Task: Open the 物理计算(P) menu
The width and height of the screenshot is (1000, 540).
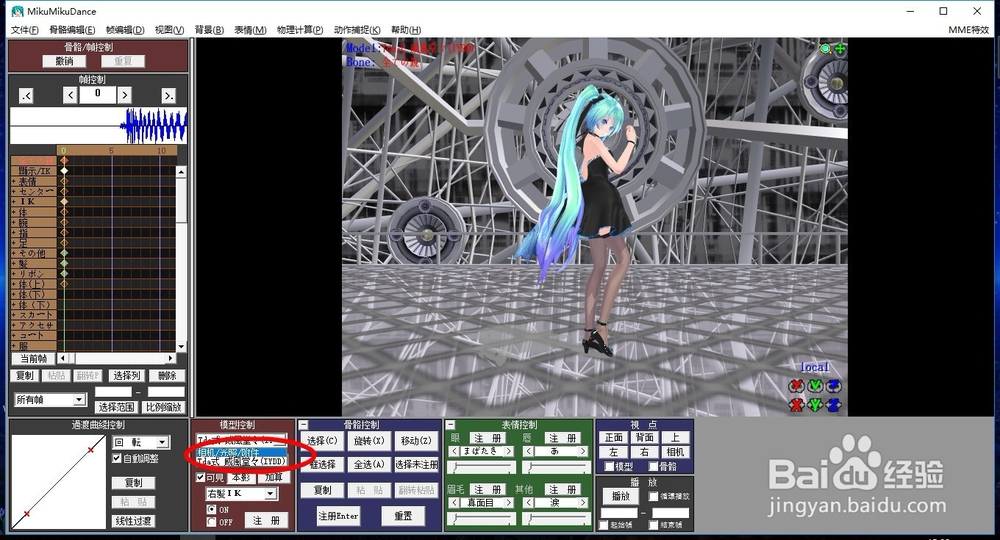Action: pyautogui.click(x=300, y=30)
